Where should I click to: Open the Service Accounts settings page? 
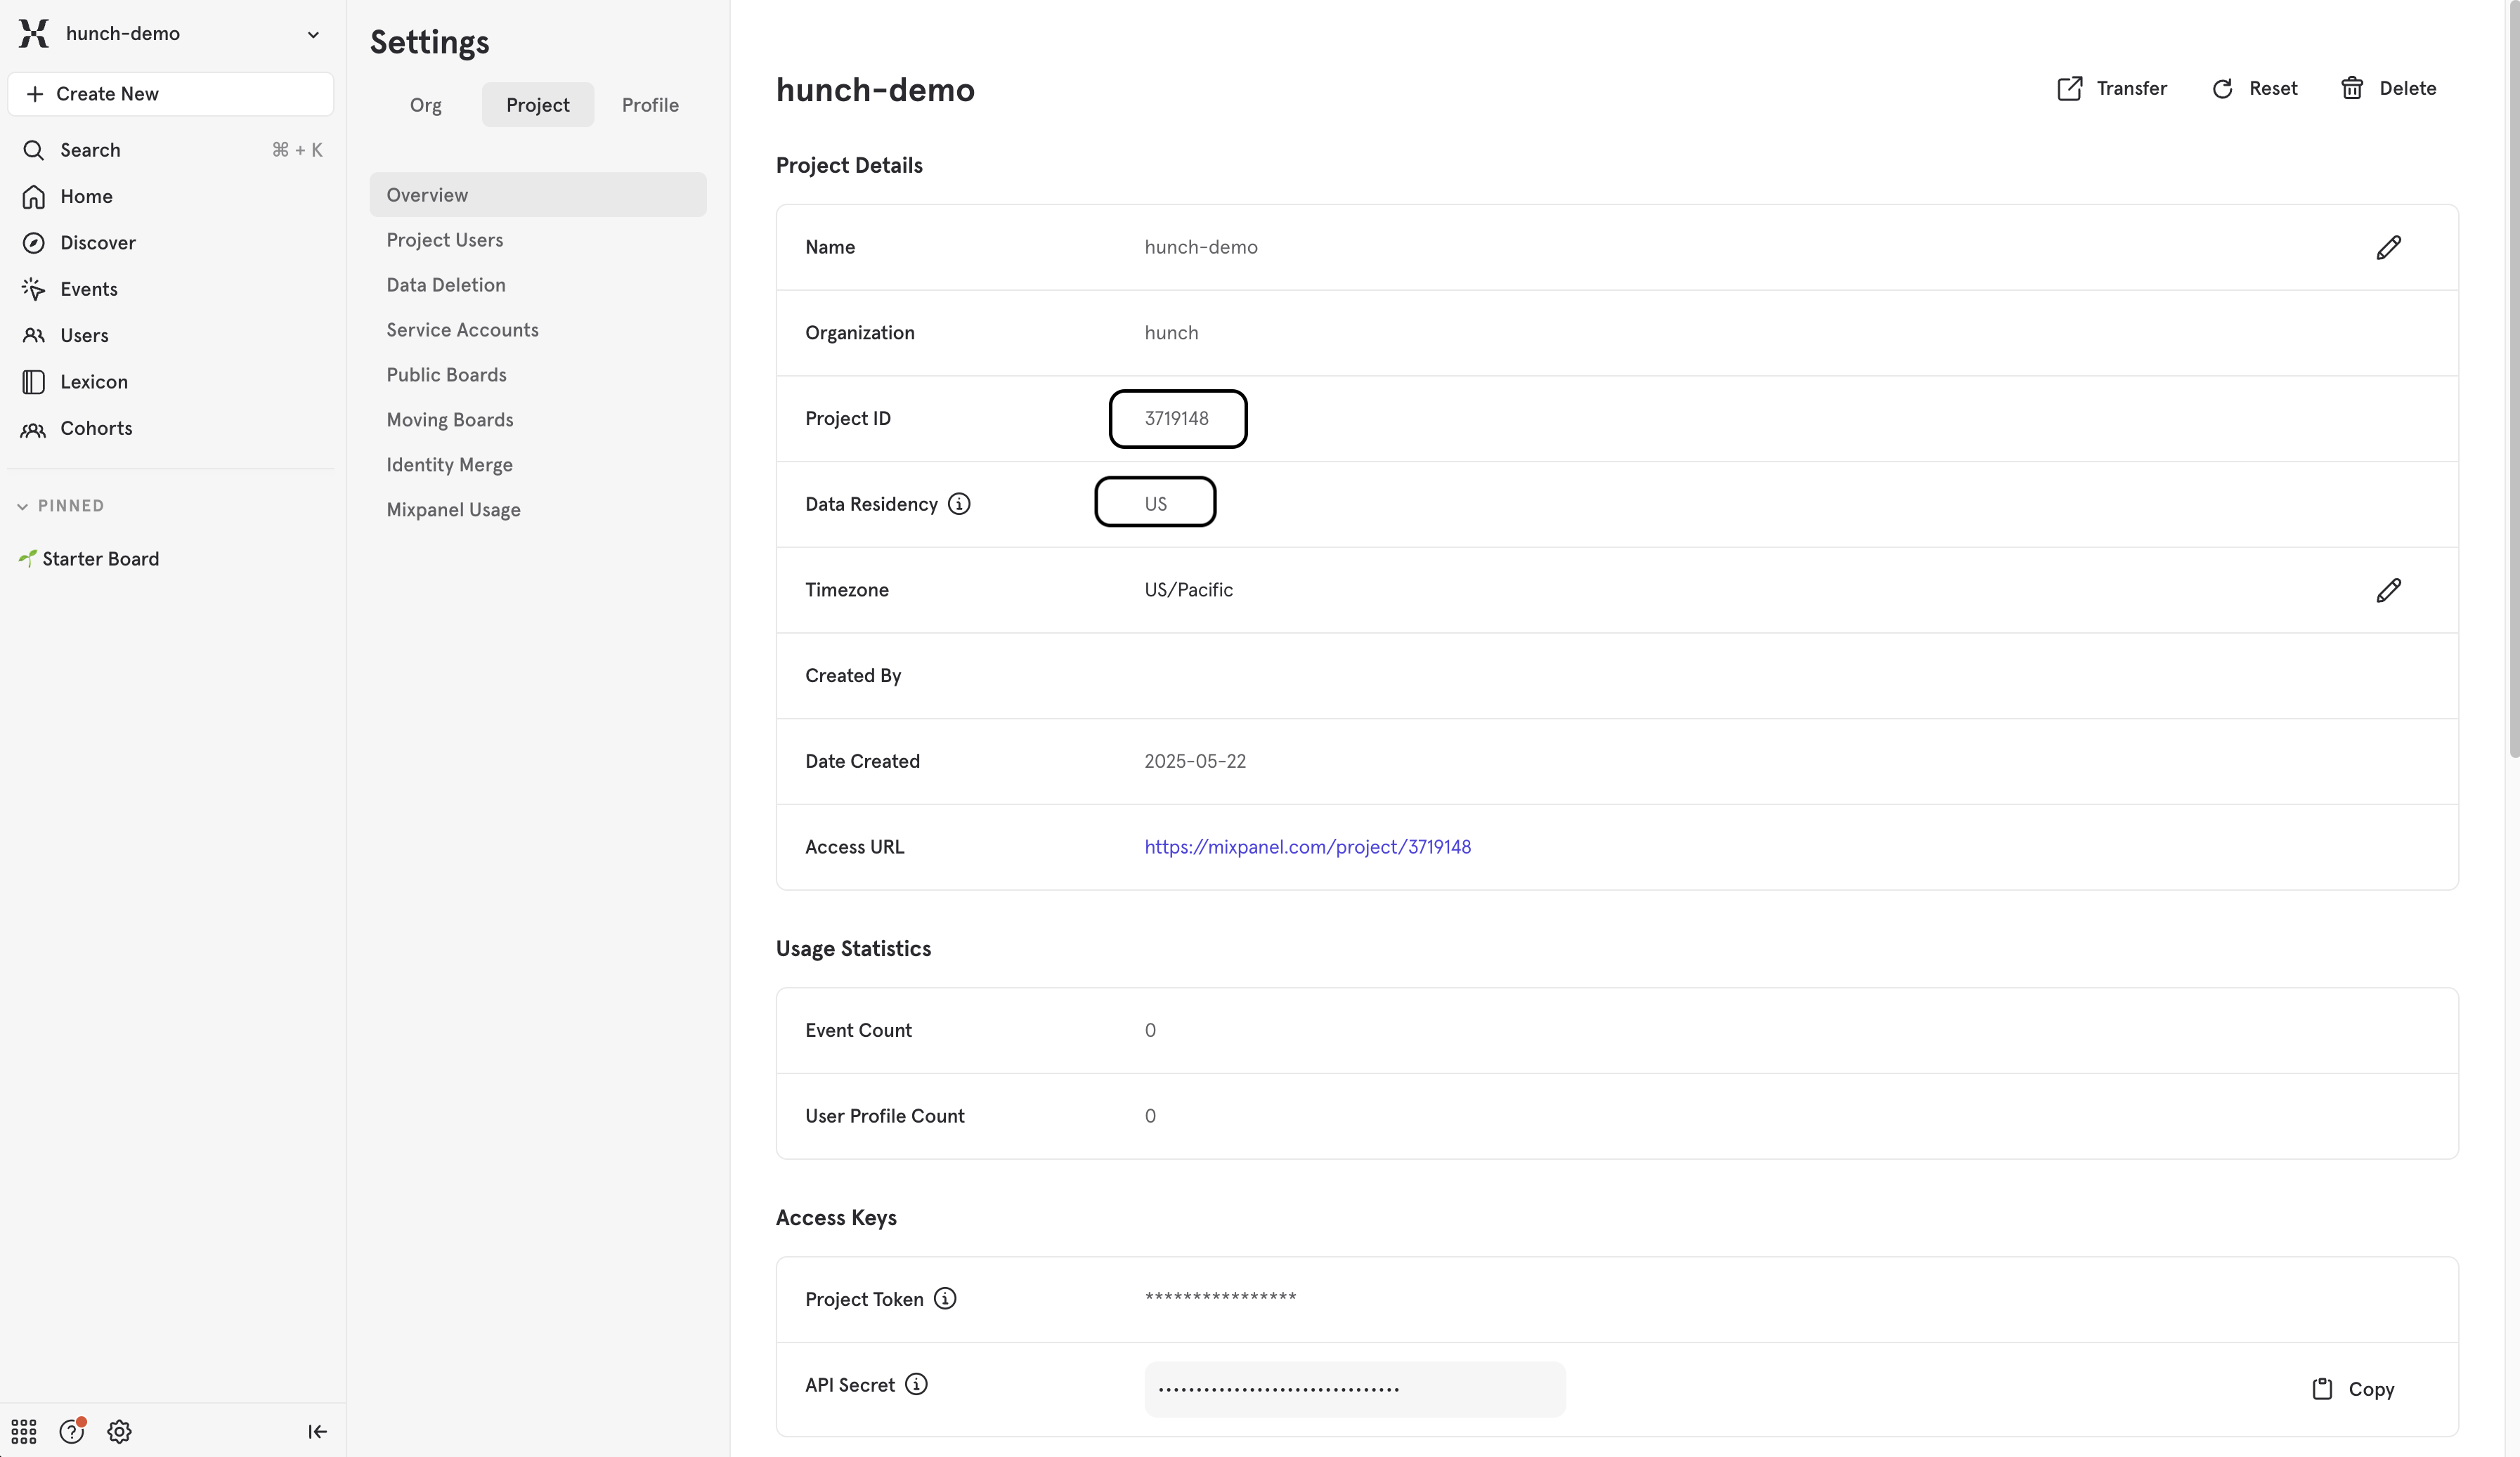click(462, 329)
